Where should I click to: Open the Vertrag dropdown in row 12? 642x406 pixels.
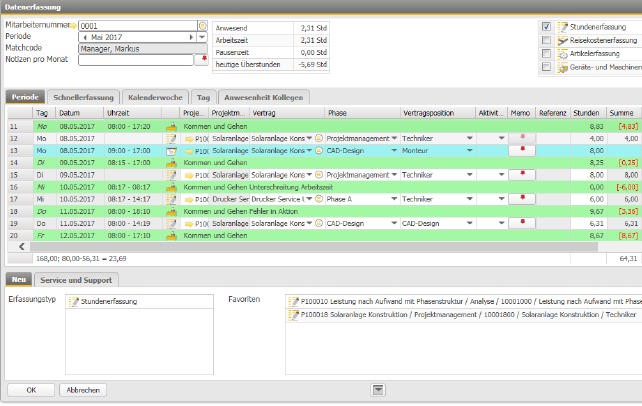(309, 138)
